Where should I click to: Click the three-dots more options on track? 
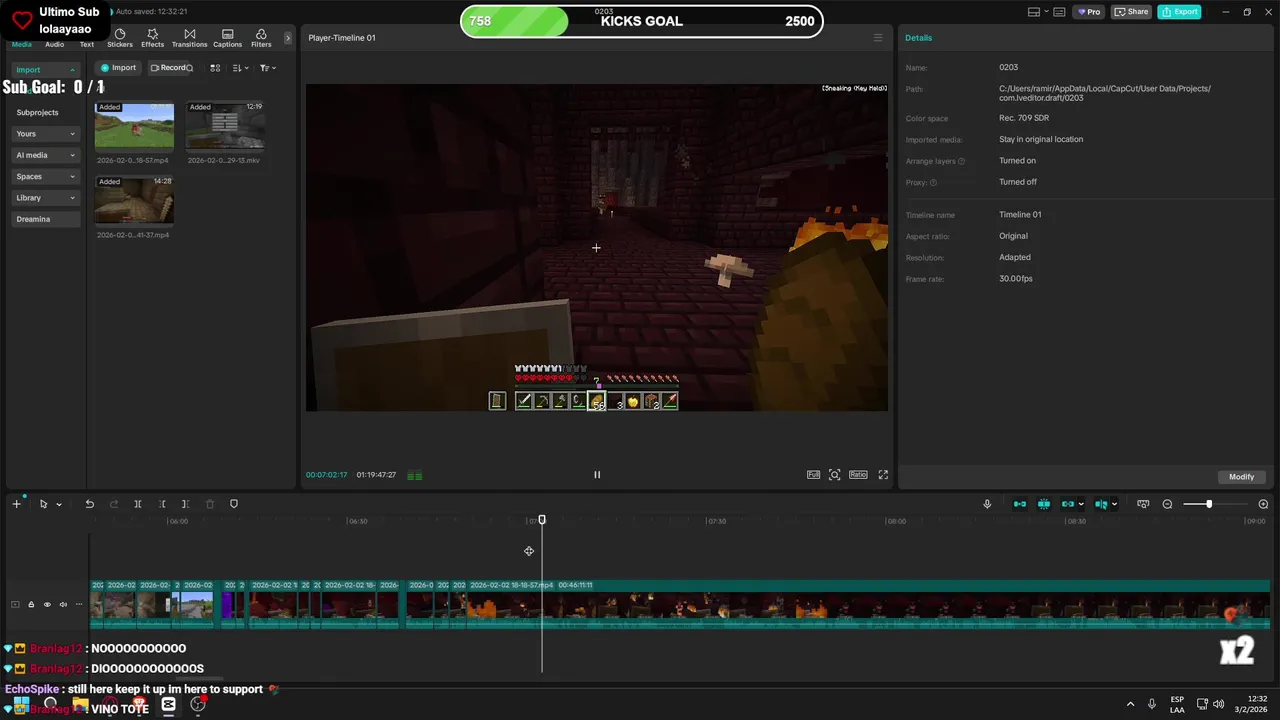point(79,604)
